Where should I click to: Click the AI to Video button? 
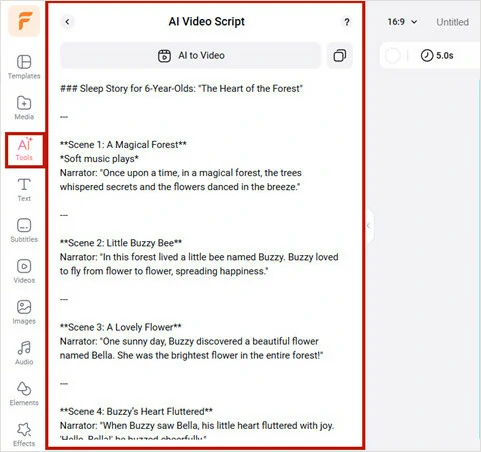coord(190,55)
